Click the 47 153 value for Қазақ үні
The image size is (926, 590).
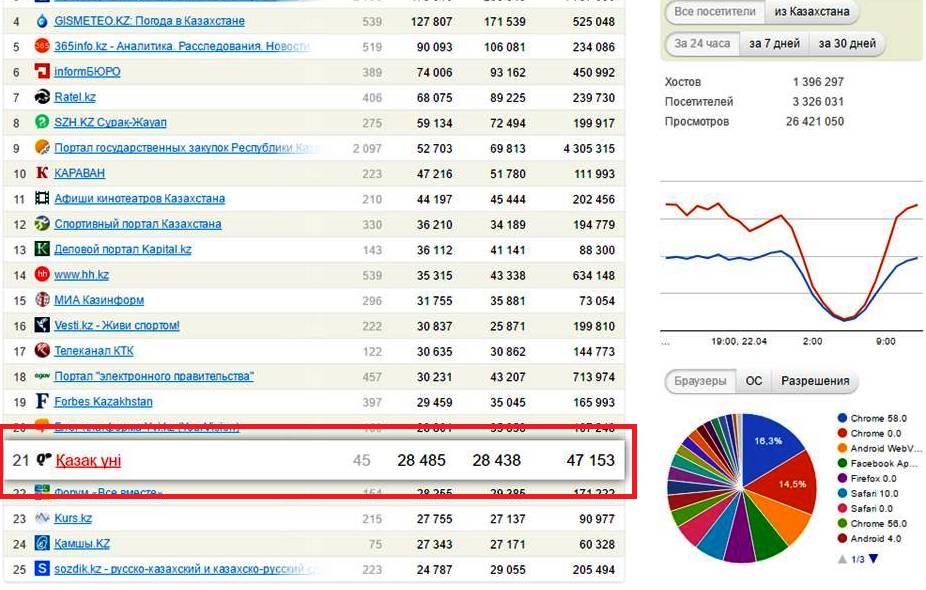[590, 460]
